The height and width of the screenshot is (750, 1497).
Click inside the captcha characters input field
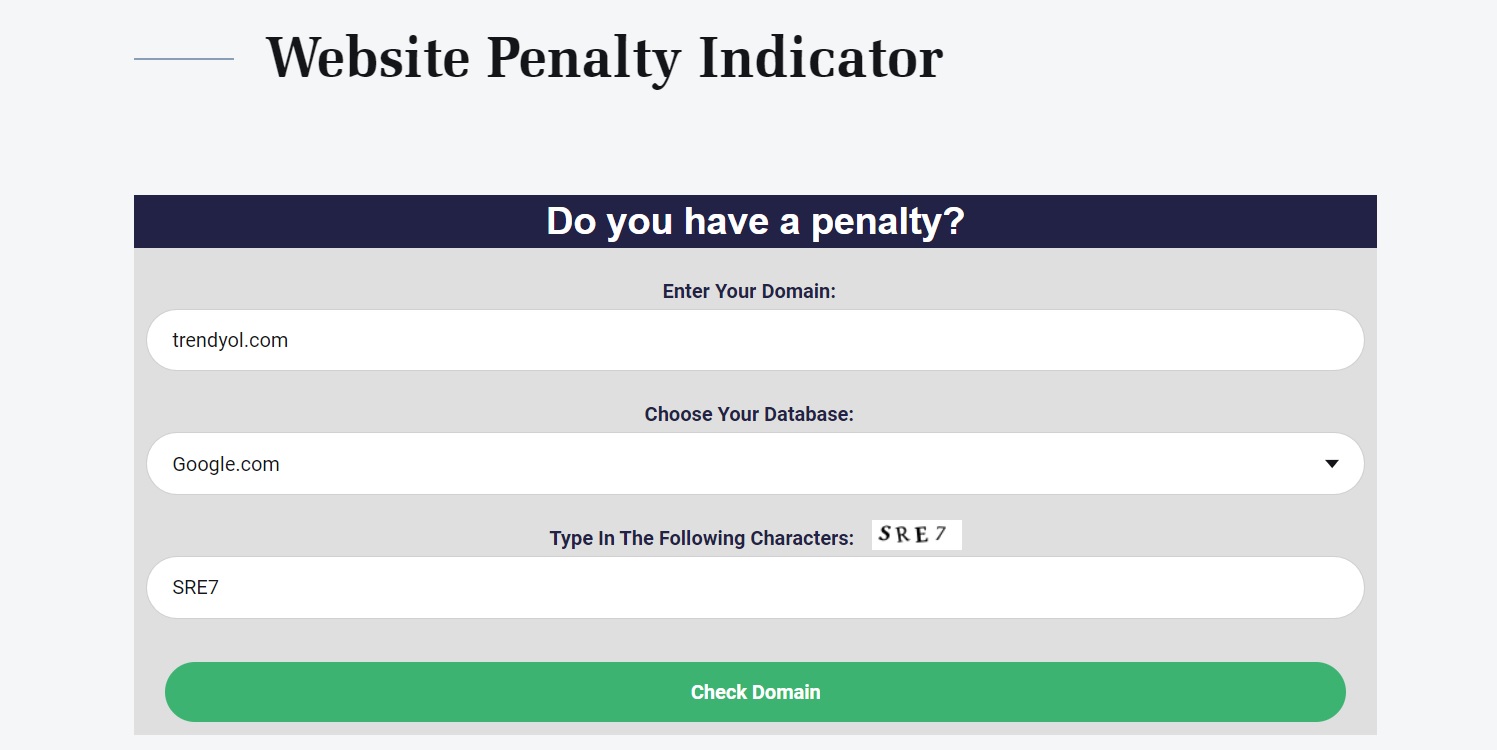click(755, 587)
